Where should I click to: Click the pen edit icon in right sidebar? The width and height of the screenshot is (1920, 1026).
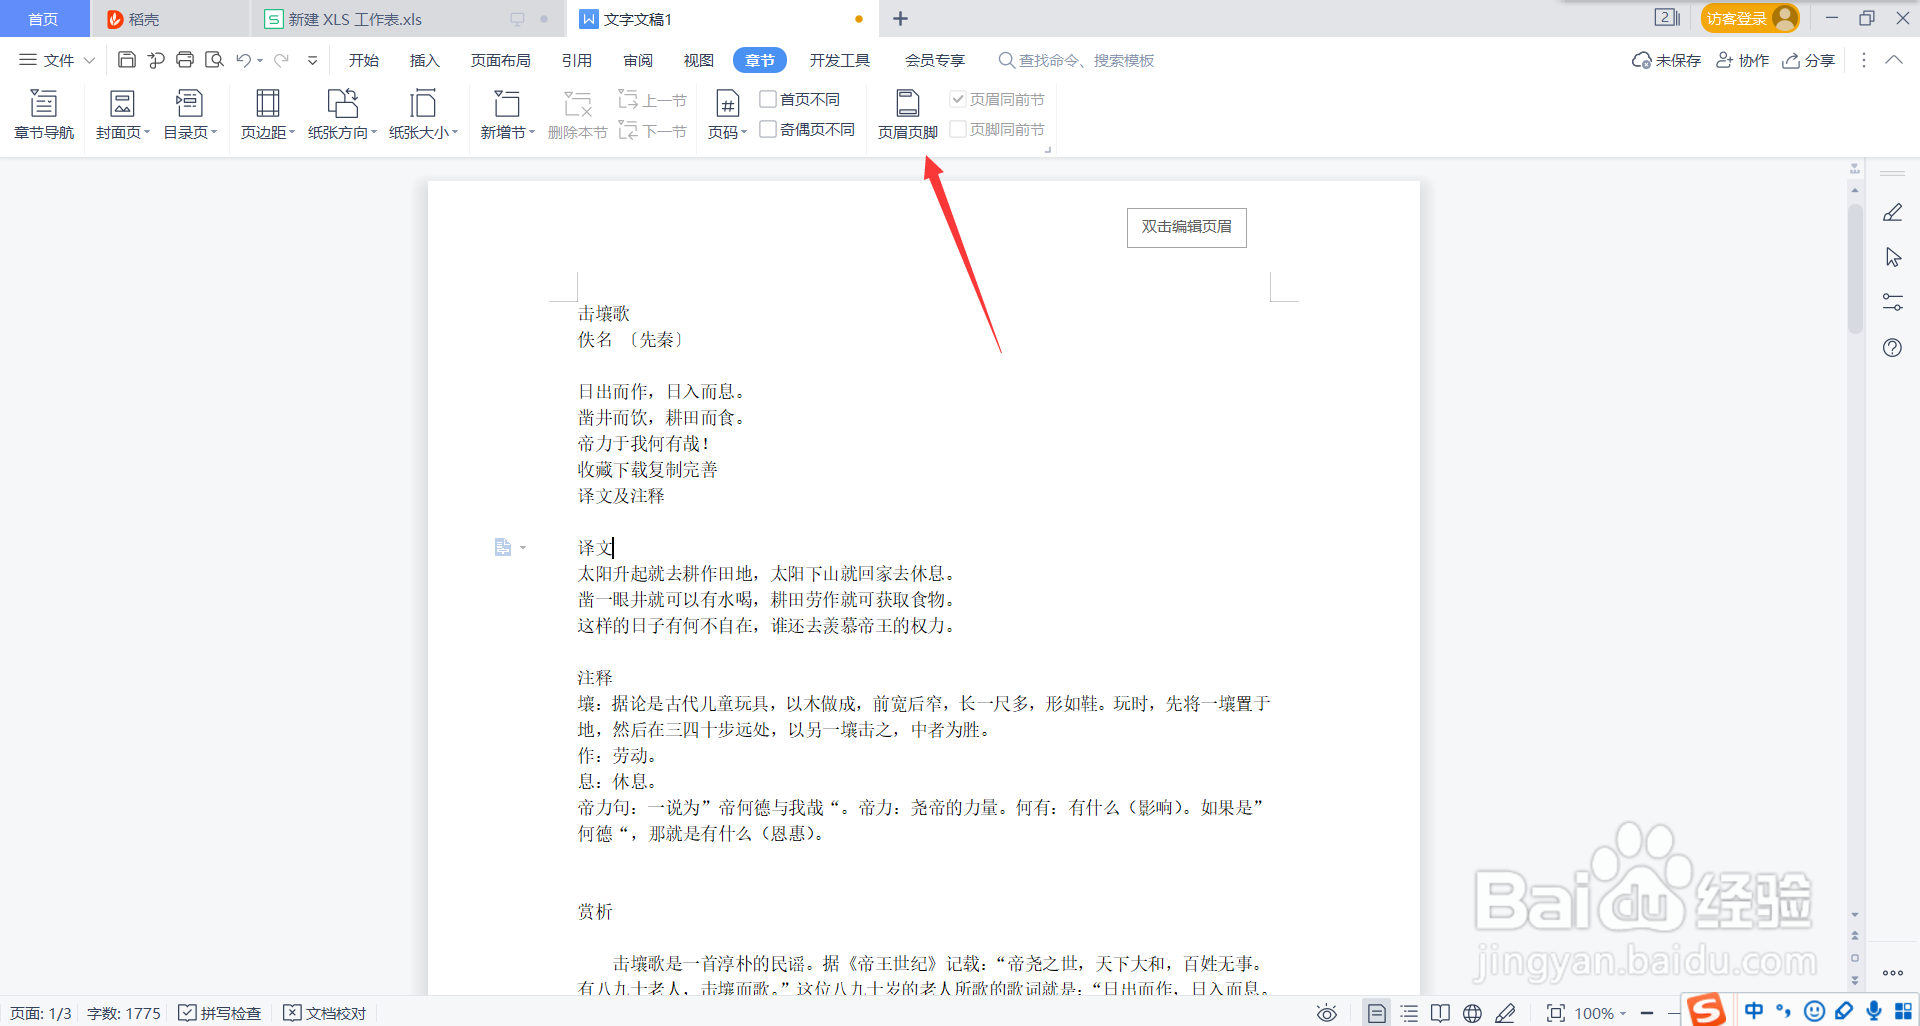coord(1893,212)
